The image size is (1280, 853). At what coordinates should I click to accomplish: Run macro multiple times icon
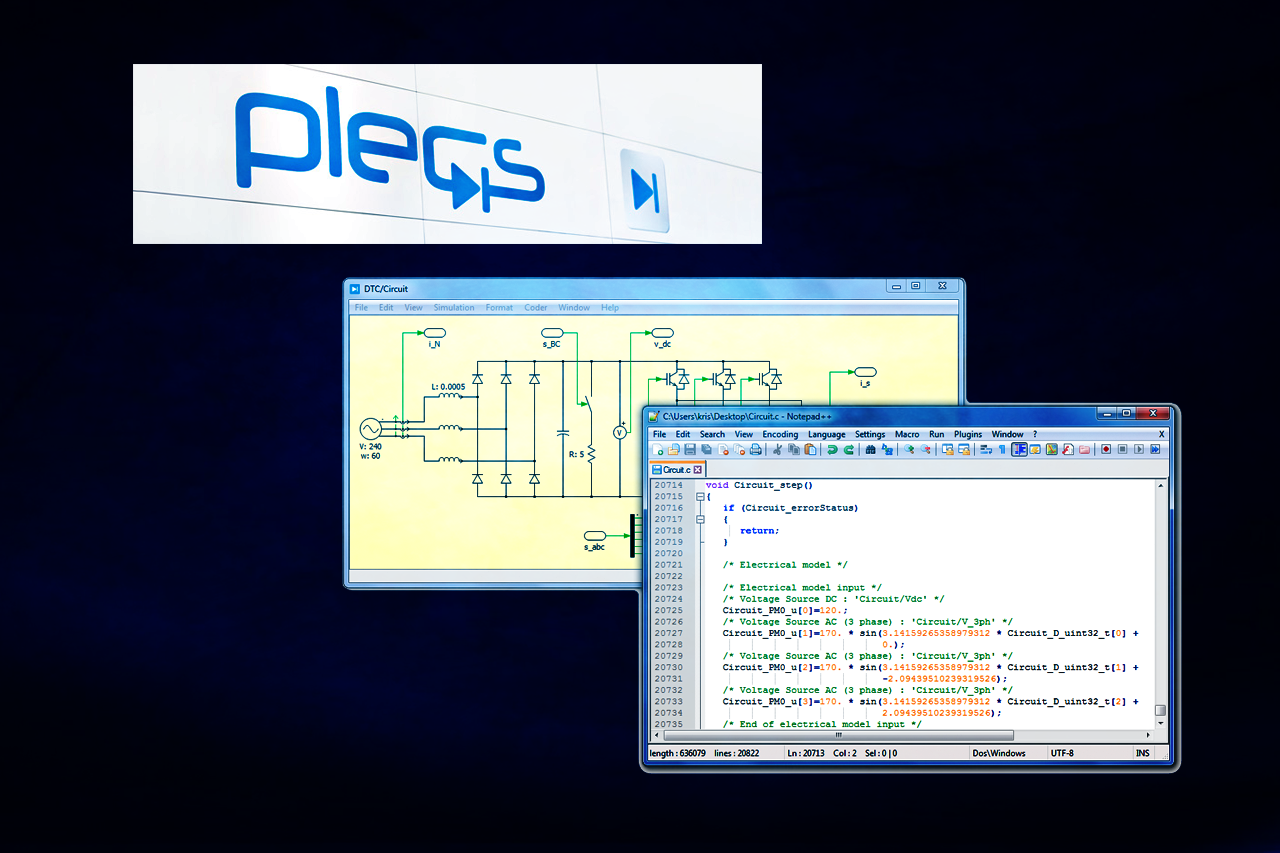point(1155,450)
